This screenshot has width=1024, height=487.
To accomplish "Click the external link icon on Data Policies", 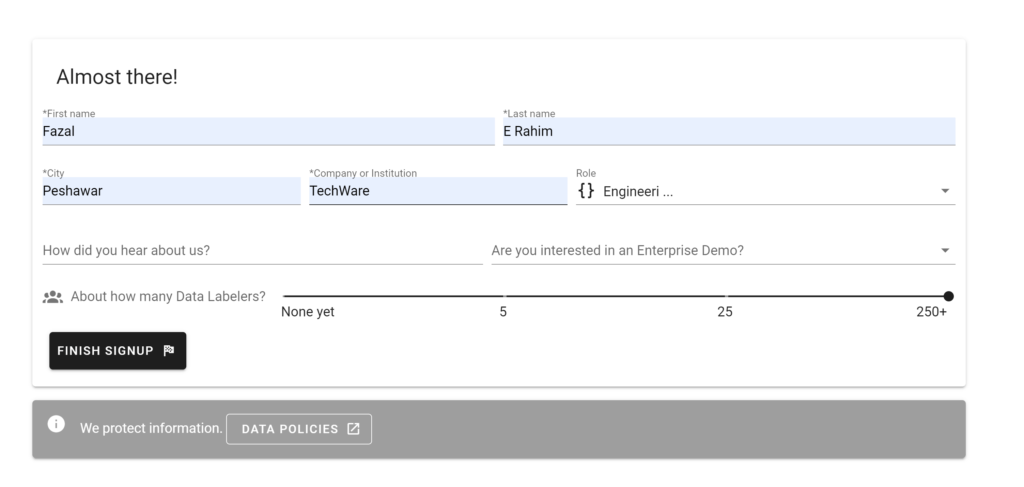I will [353, 429].
